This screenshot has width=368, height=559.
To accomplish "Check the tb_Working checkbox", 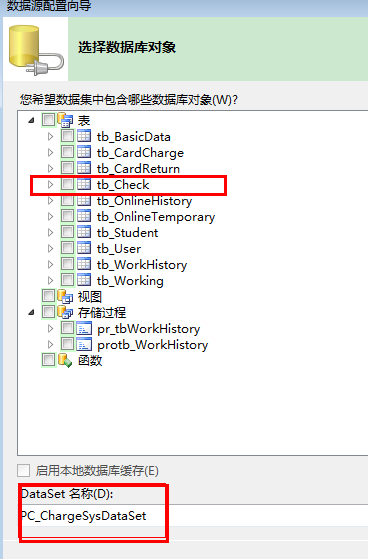I will coord(67,280).
